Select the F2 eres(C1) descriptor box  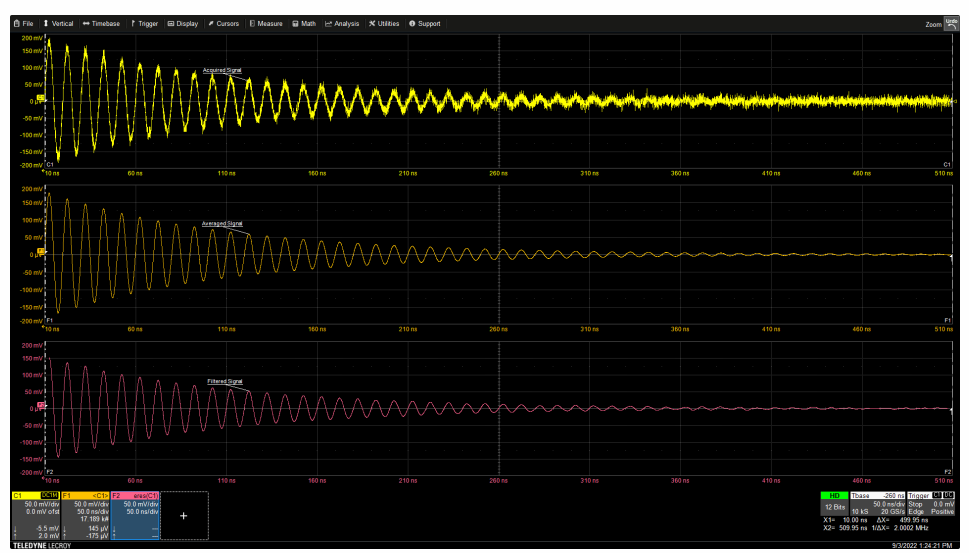(x=135, y=515)
